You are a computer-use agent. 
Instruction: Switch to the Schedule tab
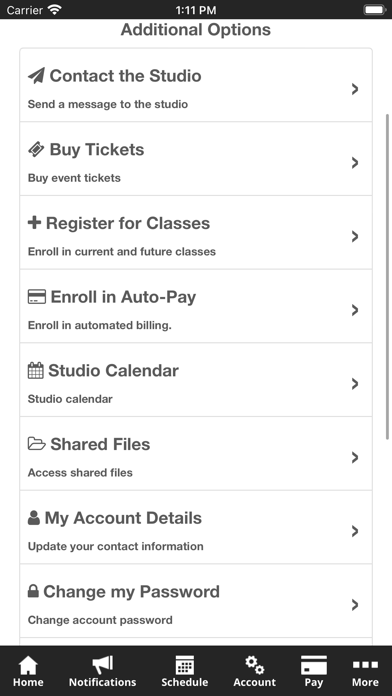point(185,671)
